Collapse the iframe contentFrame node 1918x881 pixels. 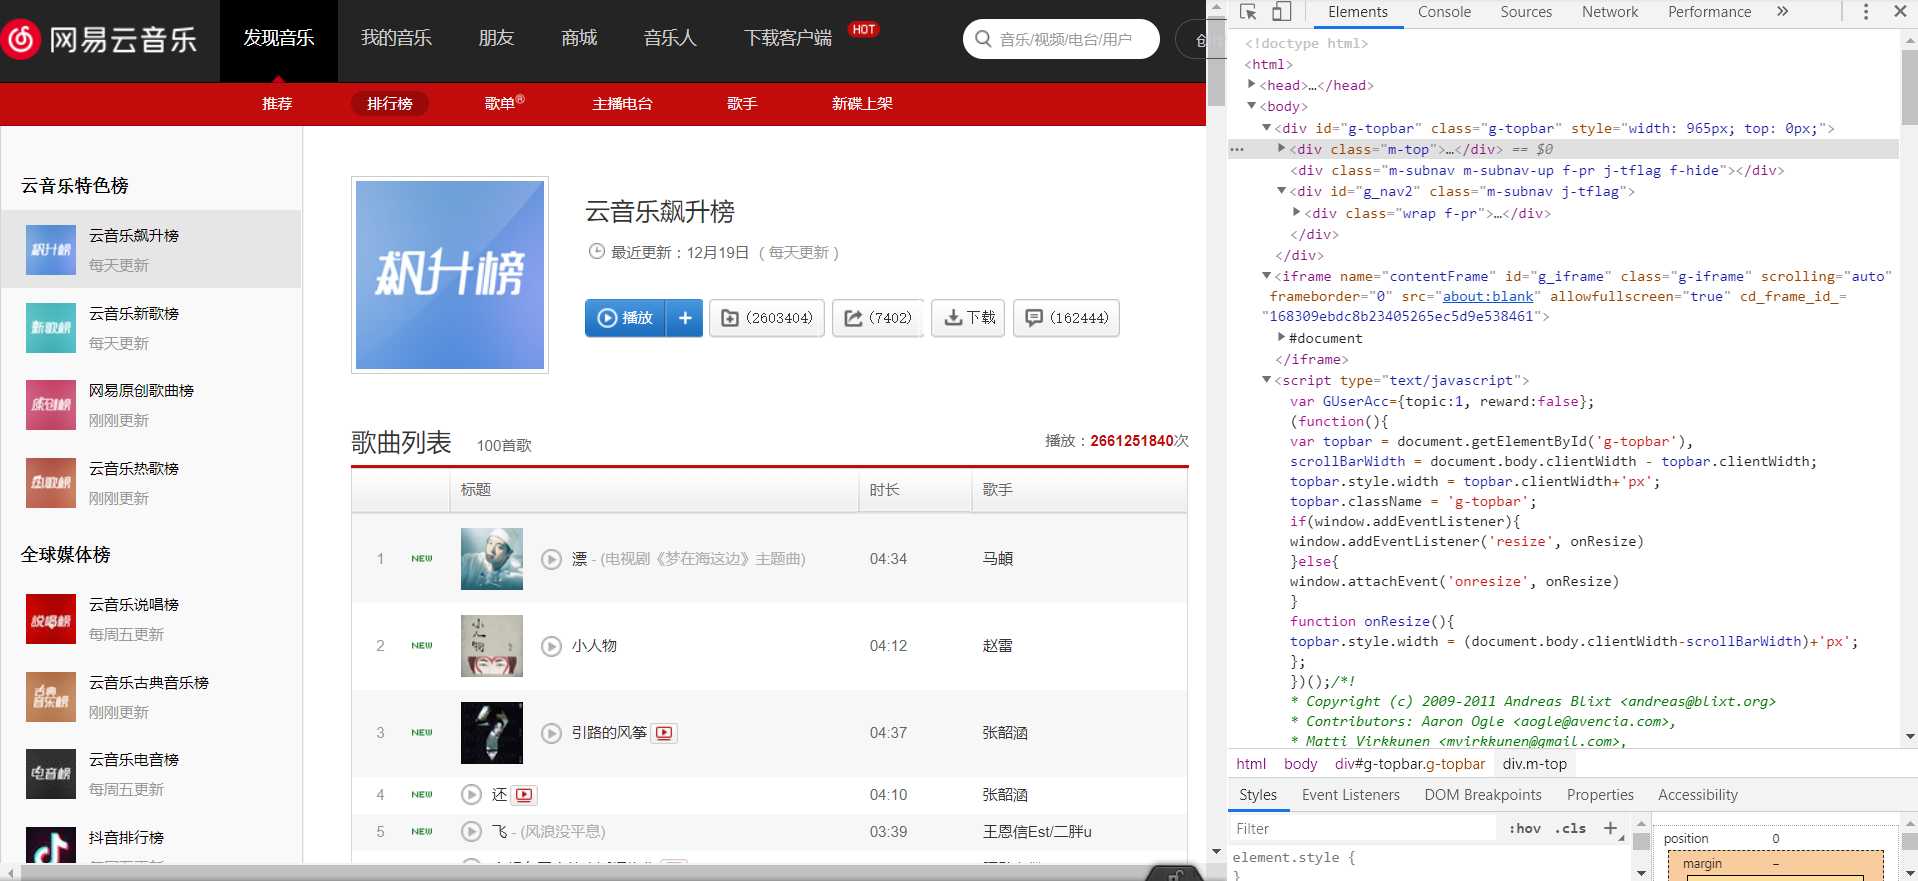pos(1267,276)
